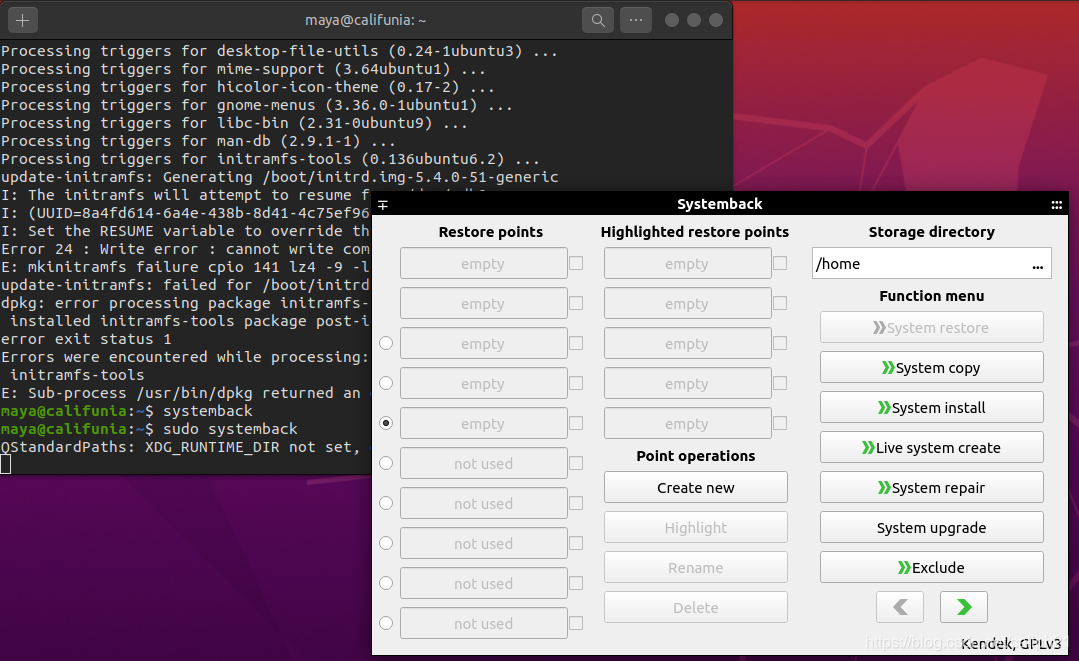The width and height of the screenshot is (1079, 661).
Task: Click the 'Processing triggers for man-db' terminal line
Action: pos(198,141)
